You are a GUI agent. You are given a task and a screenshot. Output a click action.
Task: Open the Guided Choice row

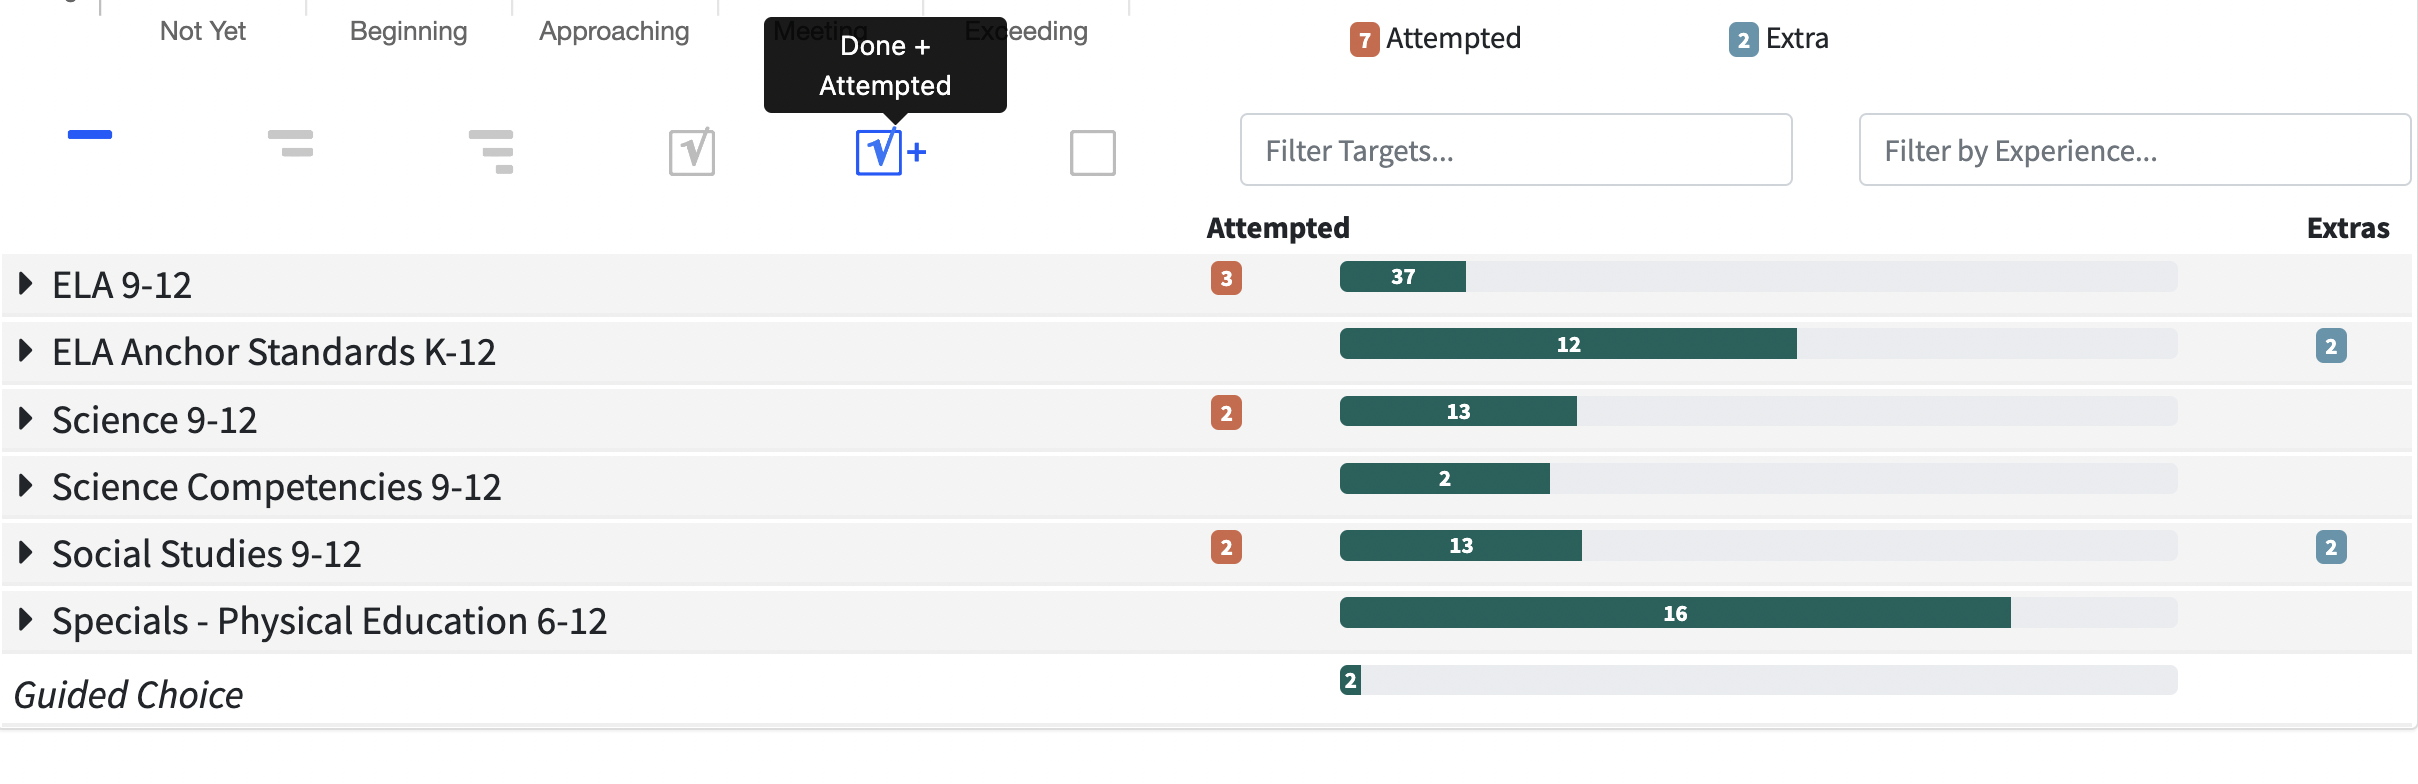pos(128,695)
